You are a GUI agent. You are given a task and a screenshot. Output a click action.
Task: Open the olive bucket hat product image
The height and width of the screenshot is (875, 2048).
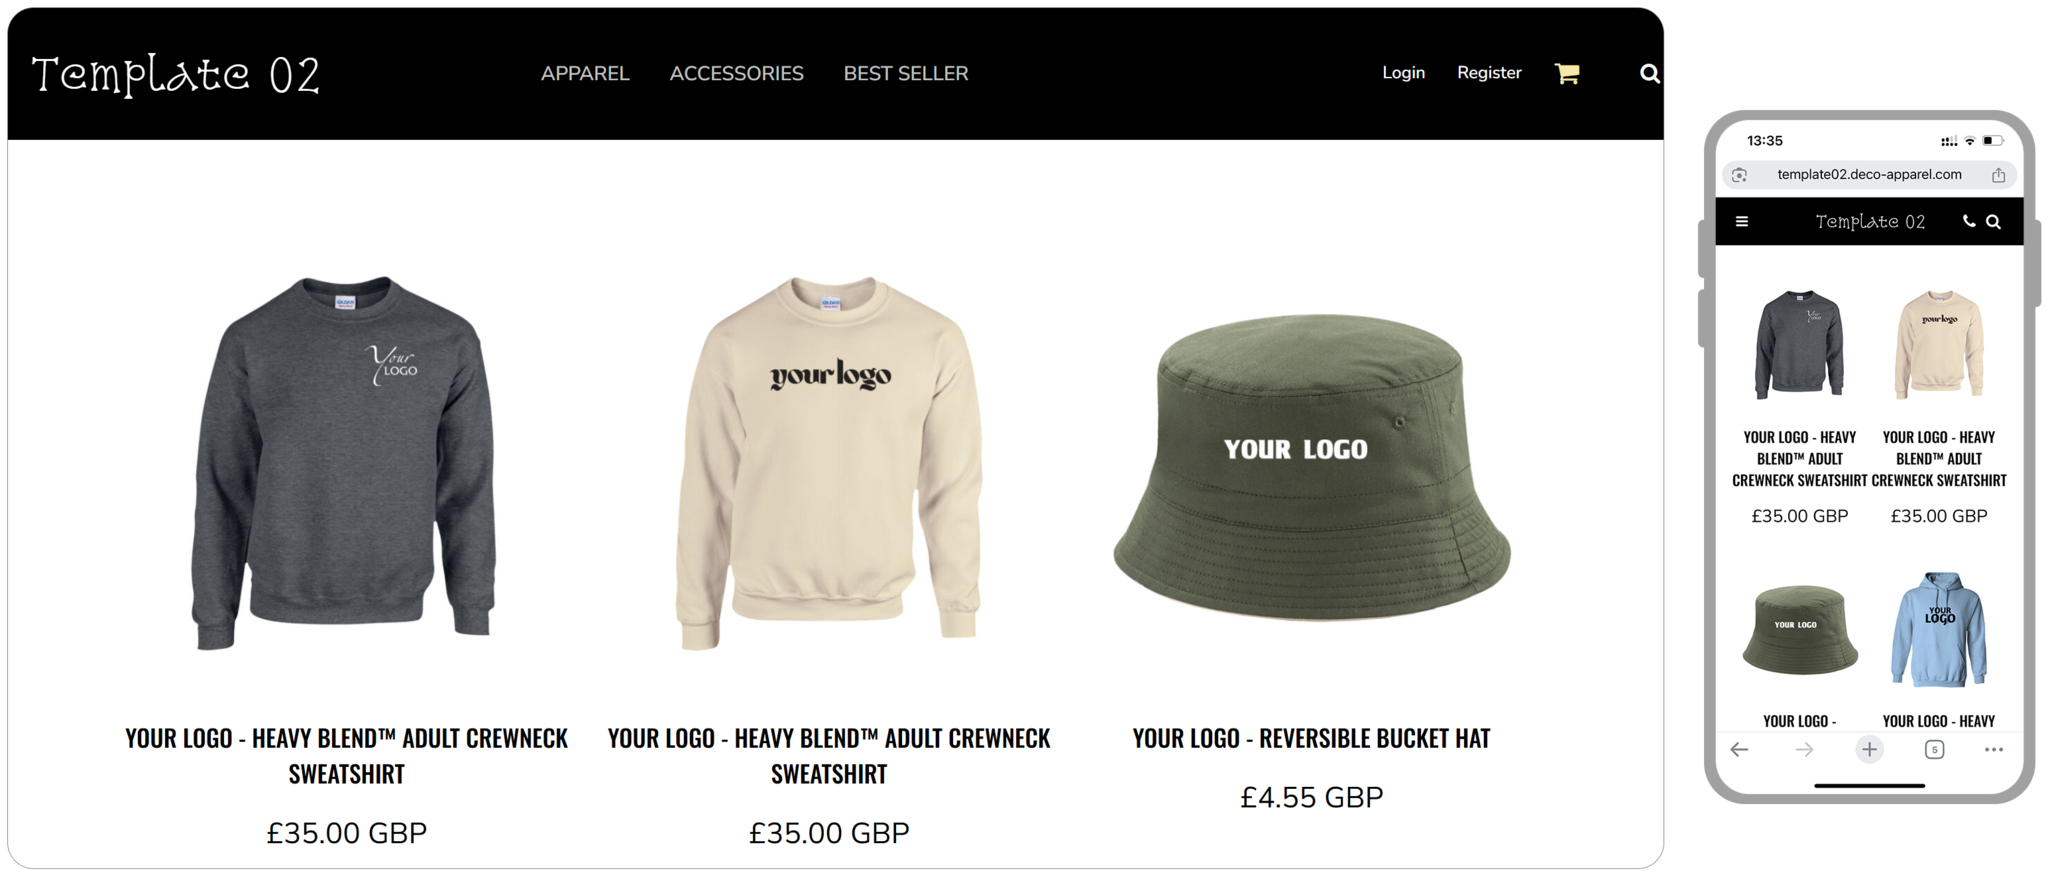tap(1311, 467)
